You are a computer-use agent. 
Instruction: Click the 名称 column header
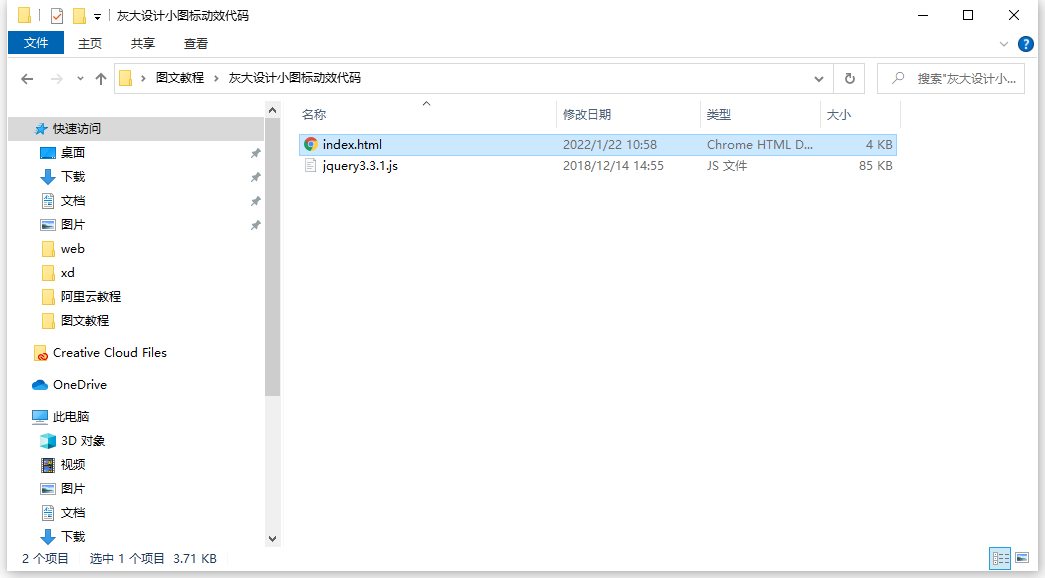[313, 114]
